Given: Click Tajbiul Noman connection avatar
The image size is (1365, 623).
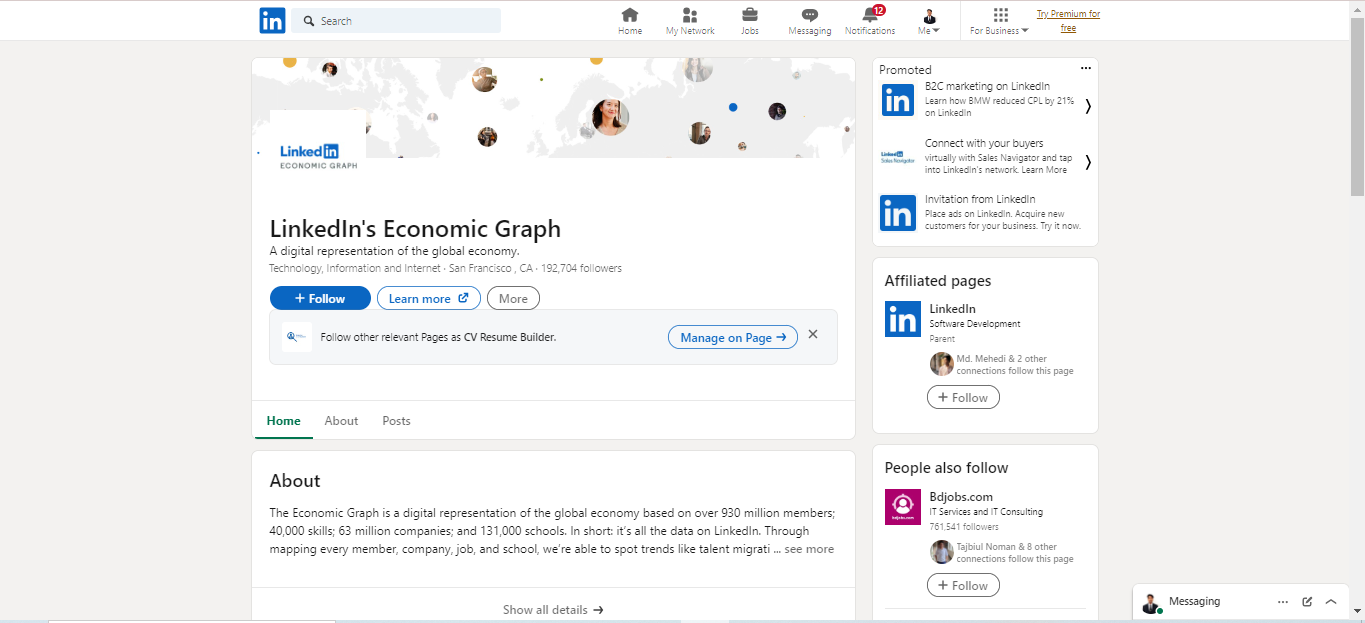Looking at the screenshot, I should 942,552.
